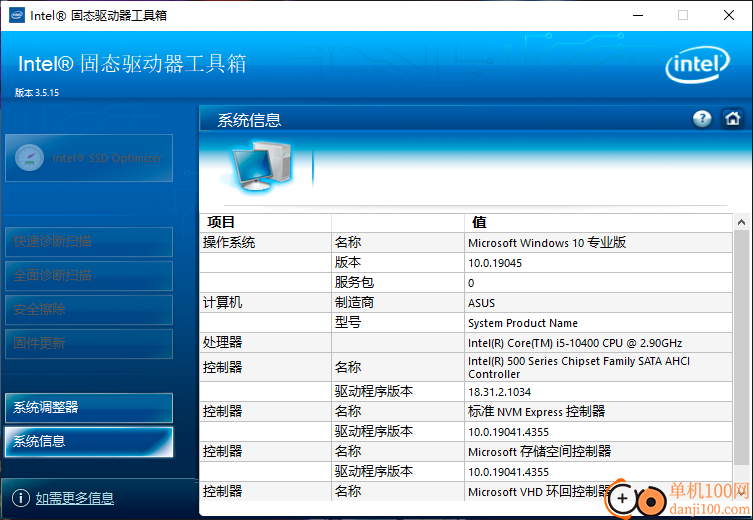Select OS version value 10.0.19045
753x520 pixels.
coord(495,263)
